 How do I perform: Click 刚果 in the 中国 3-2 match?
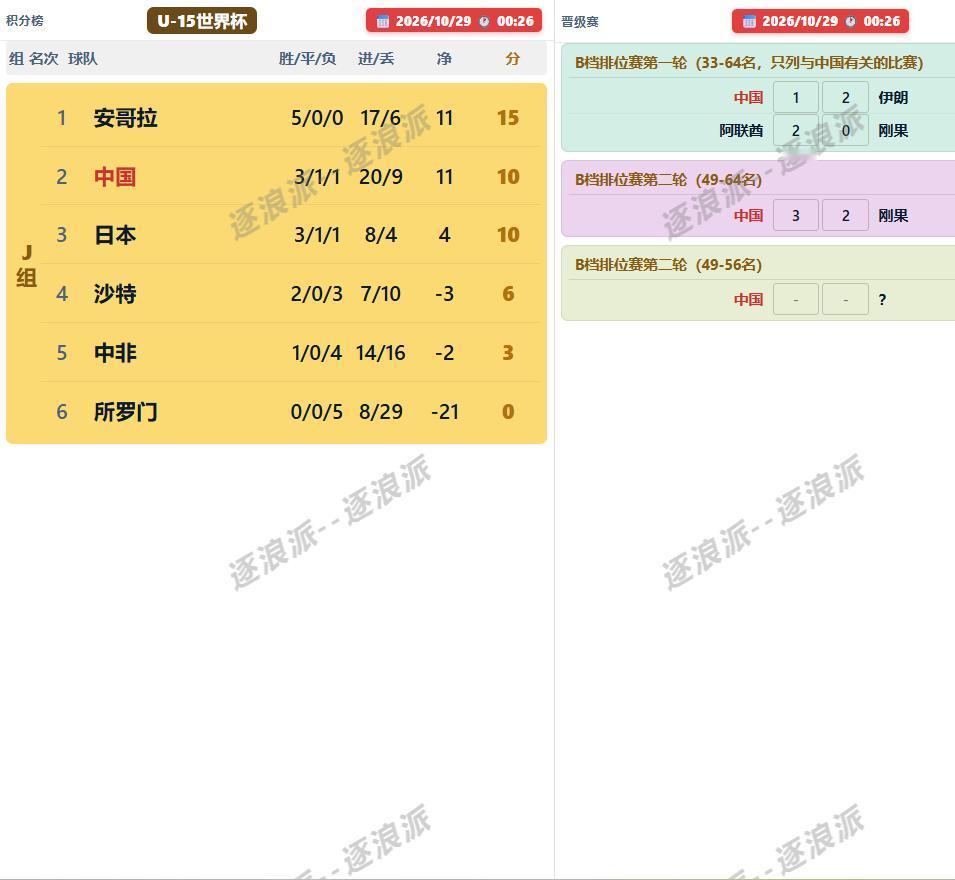[x=893, y=215]
